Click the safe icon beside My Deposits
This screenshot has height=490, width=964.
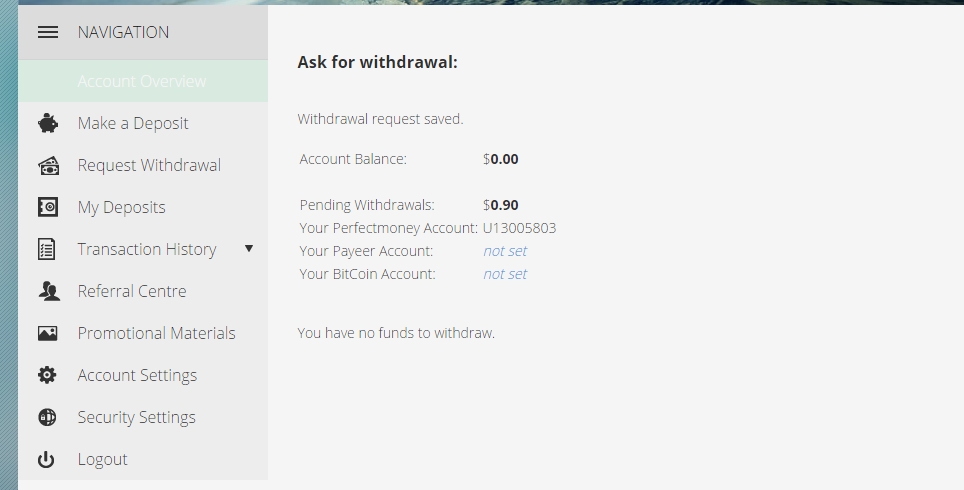point(47,207)
